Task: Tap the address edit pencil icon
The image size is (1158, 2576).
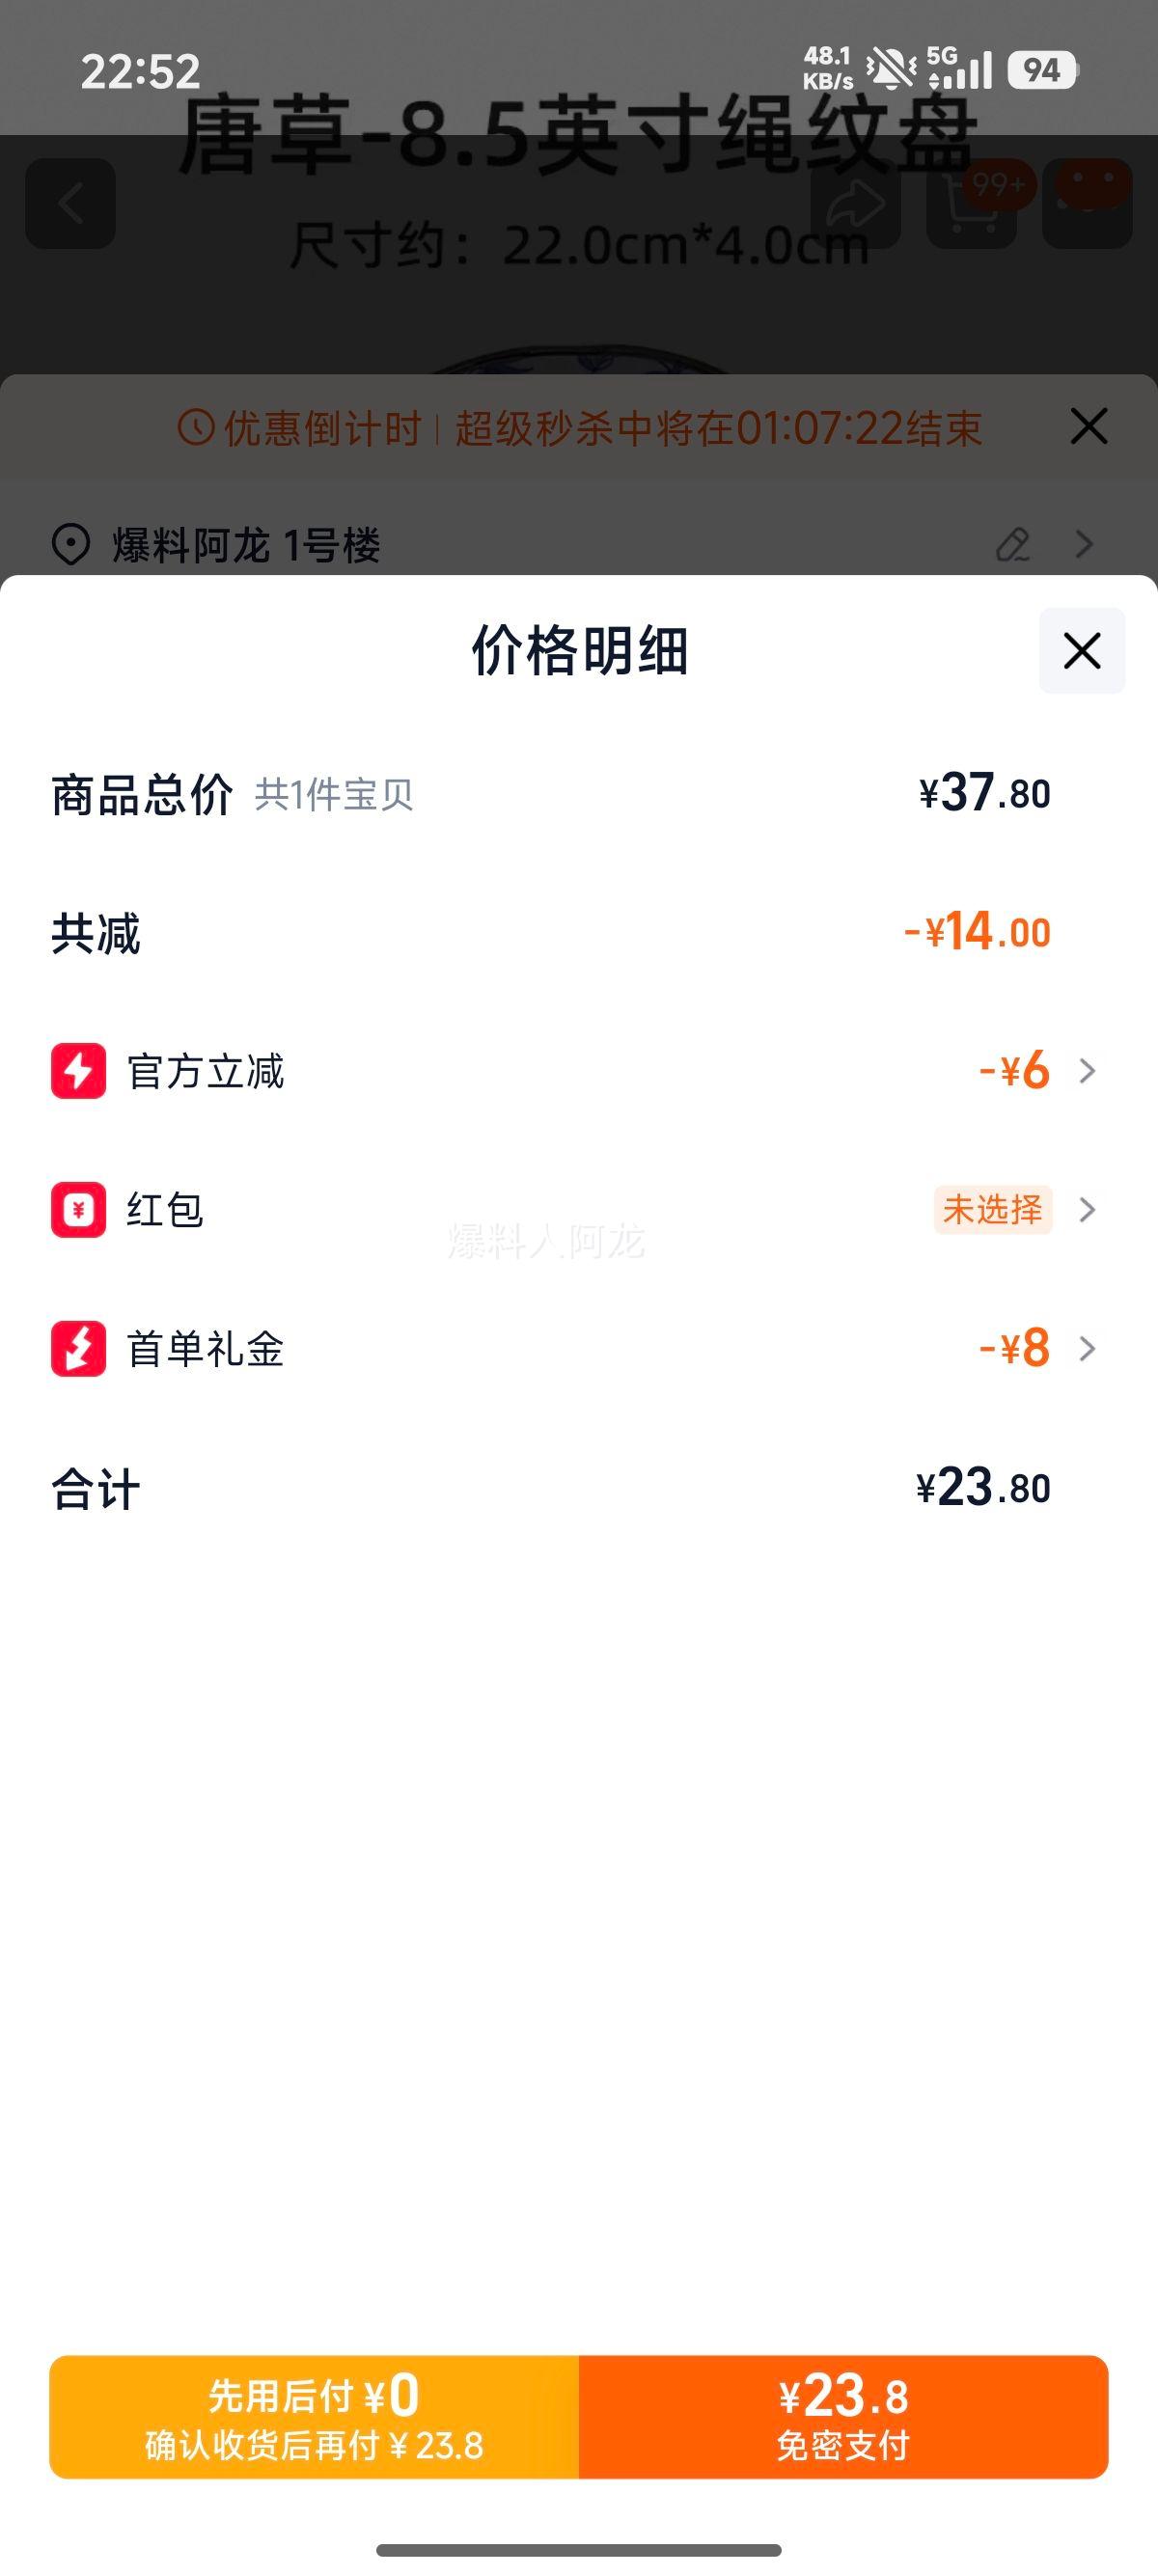Action: pos(1013,545)
